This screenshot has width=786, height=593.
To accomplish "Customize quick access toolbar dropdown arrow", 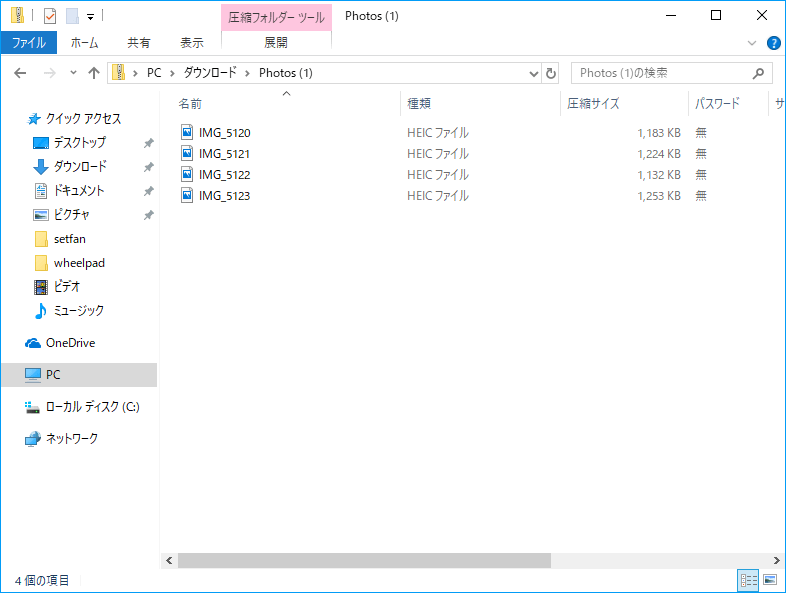I will [90, 16].
